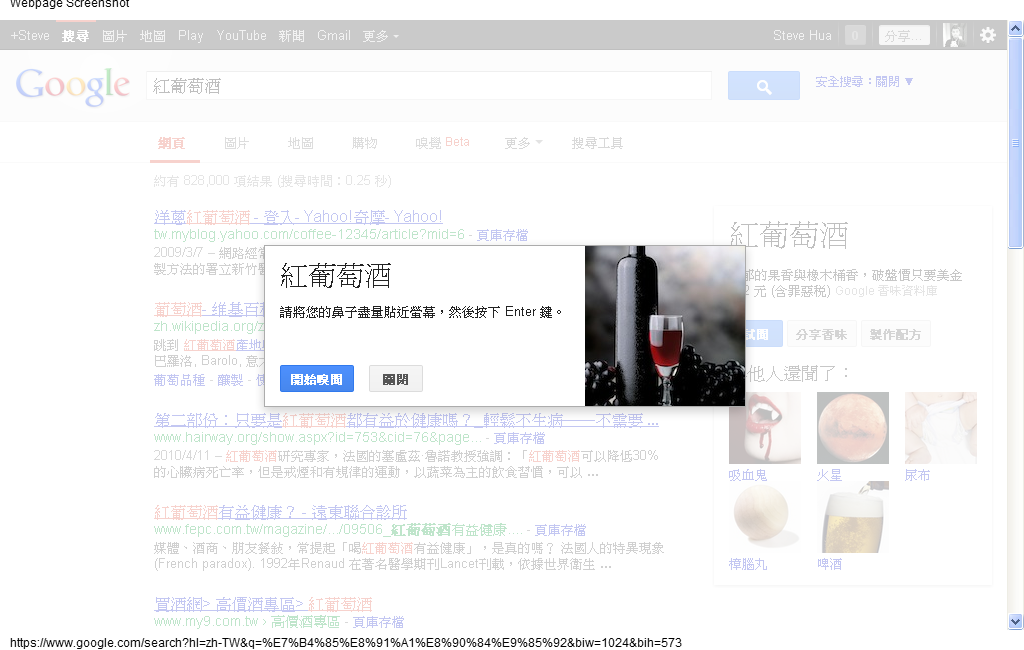Viewport: 1024px width, 650px height.
Task: Open the settings gear icon
Action: click(x=988, y=35)
